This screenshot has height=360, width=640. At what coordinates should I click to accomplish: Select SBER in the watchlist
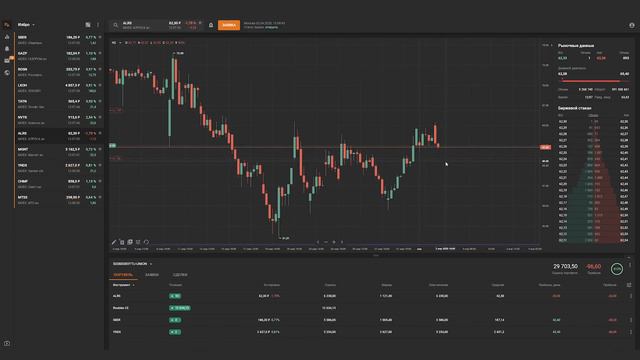[x=59, y=40]
